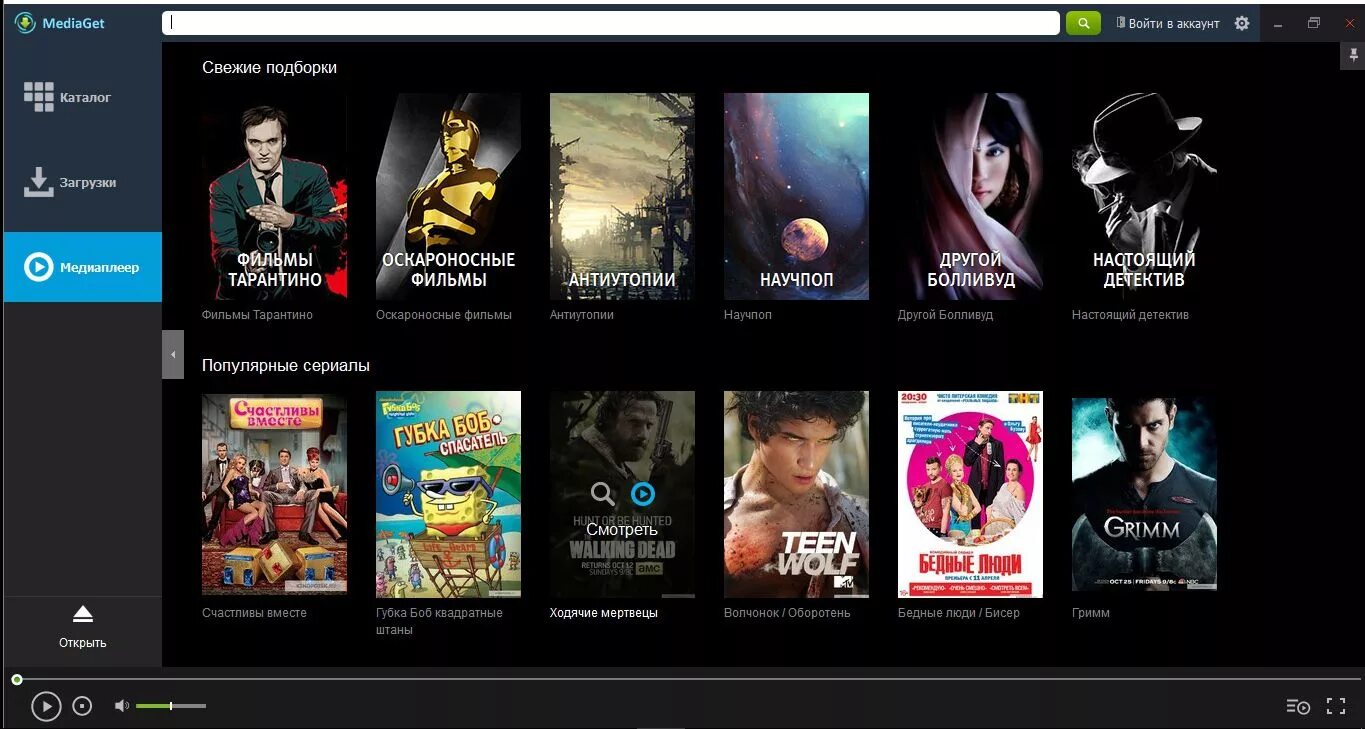Click the Счастливы вместе caption text
The image size is (1365, 729).
[x=254, y=613]
